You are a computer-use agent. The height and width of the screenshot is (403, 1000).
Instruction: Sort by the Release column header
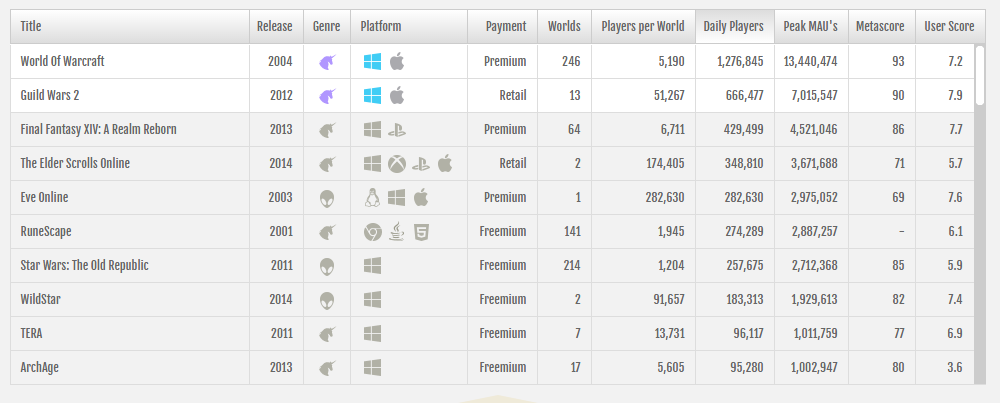point(276,26)
